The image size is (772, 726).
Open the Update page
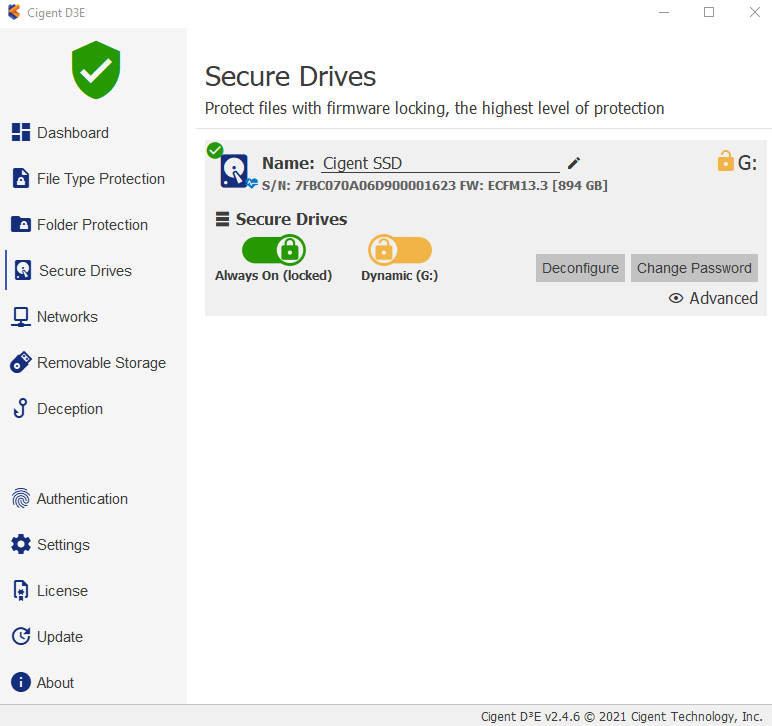[60, 637]
